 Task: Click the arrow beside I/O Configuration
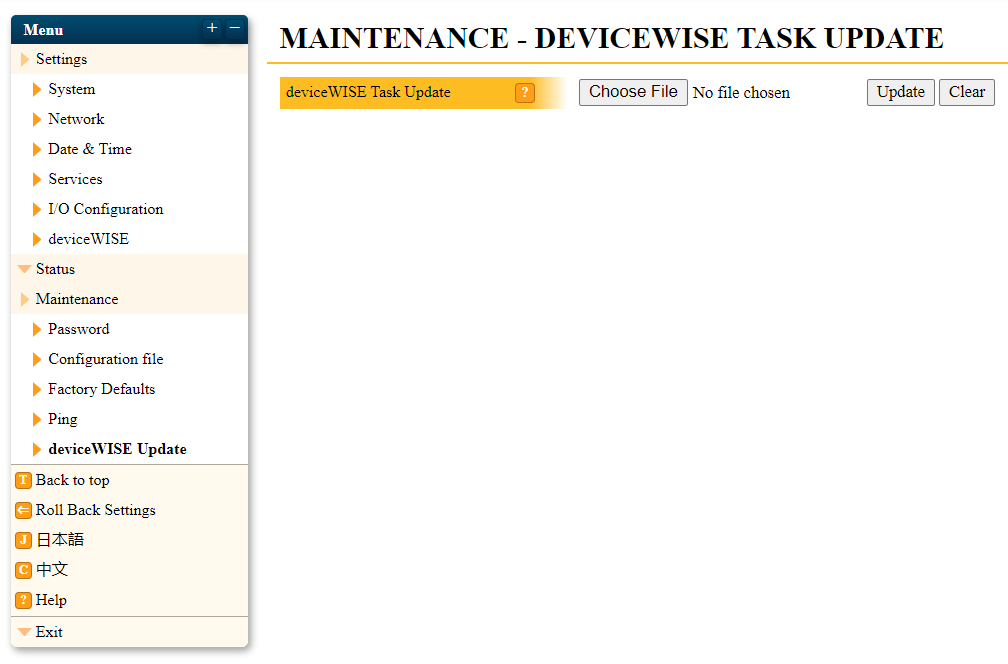pyautogui.click(x=37, y=209)
